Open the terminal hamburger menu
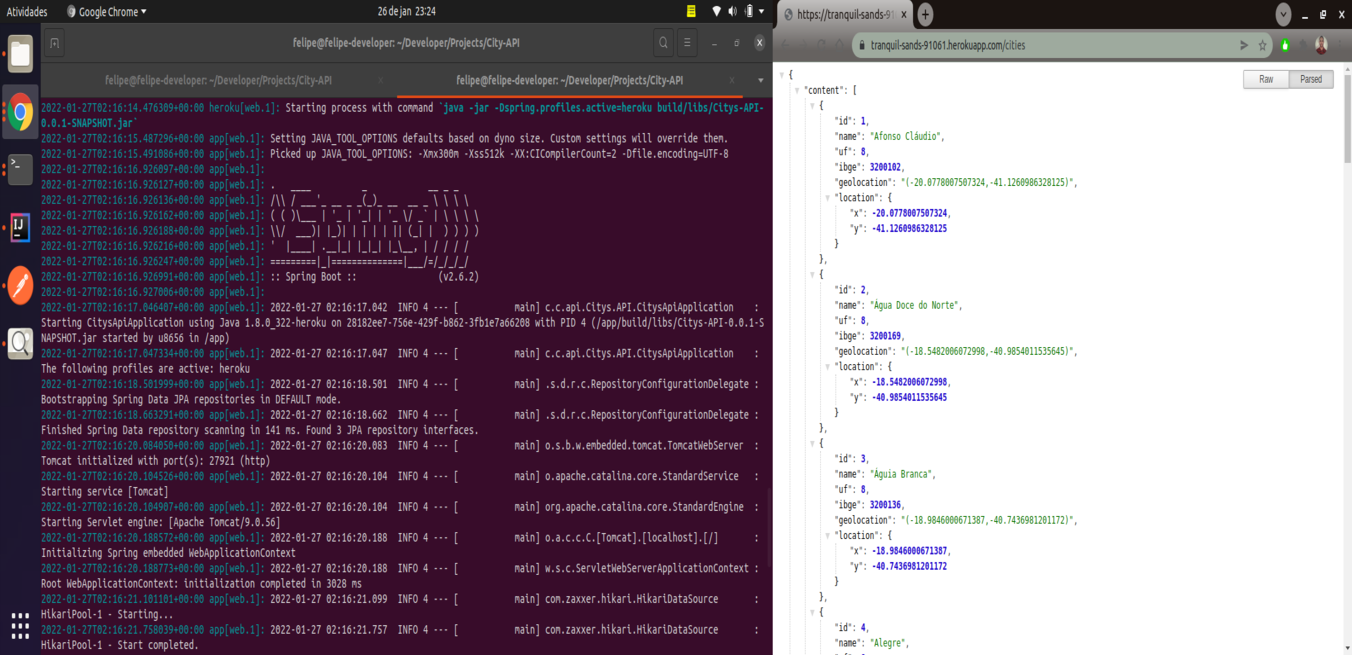Viewport: 1352px width, 655px height. pos(688,43)
